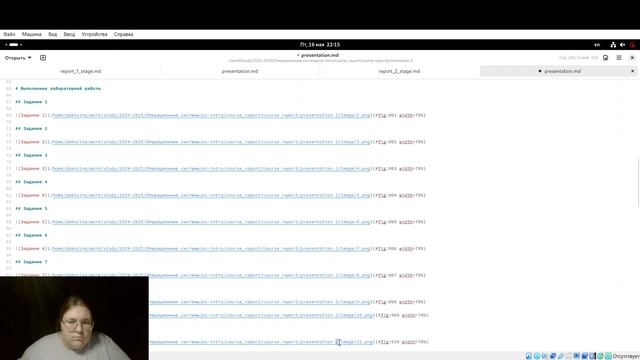Open the Устройства menu
The height and width of the screenshot is (360, 640).
click(94, 34)
